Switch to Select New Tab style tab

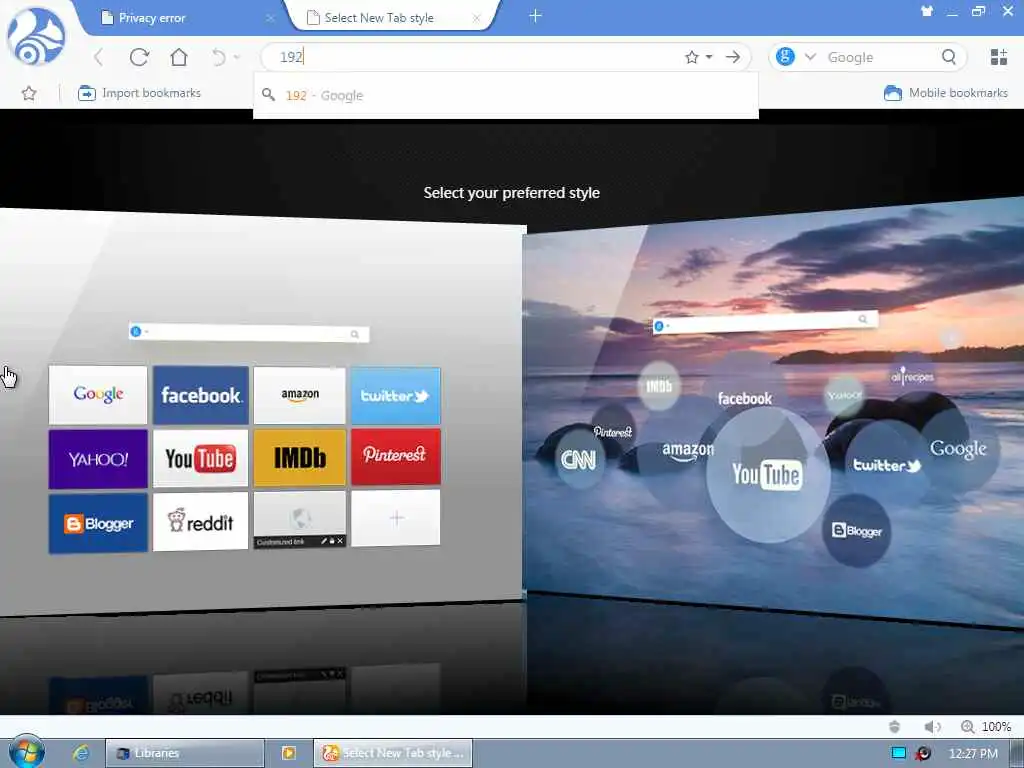tap(392, 18)
